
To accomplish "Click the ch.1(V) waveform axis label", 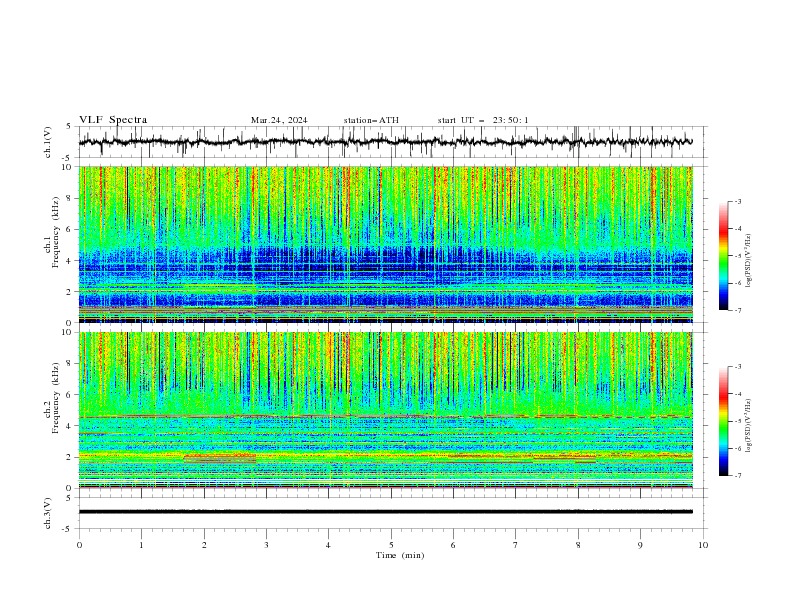I will [x=48, y=142].
